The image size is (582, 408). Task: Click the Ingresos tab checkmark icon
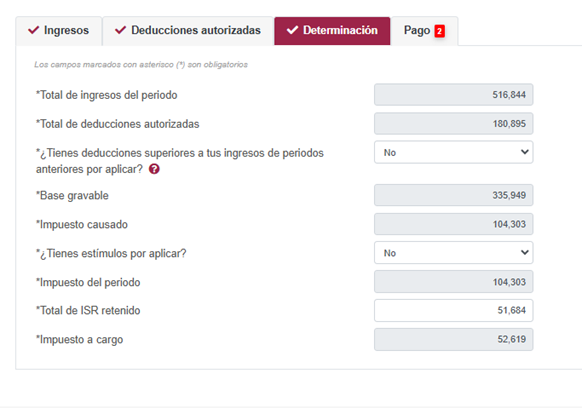pos(33,30)
